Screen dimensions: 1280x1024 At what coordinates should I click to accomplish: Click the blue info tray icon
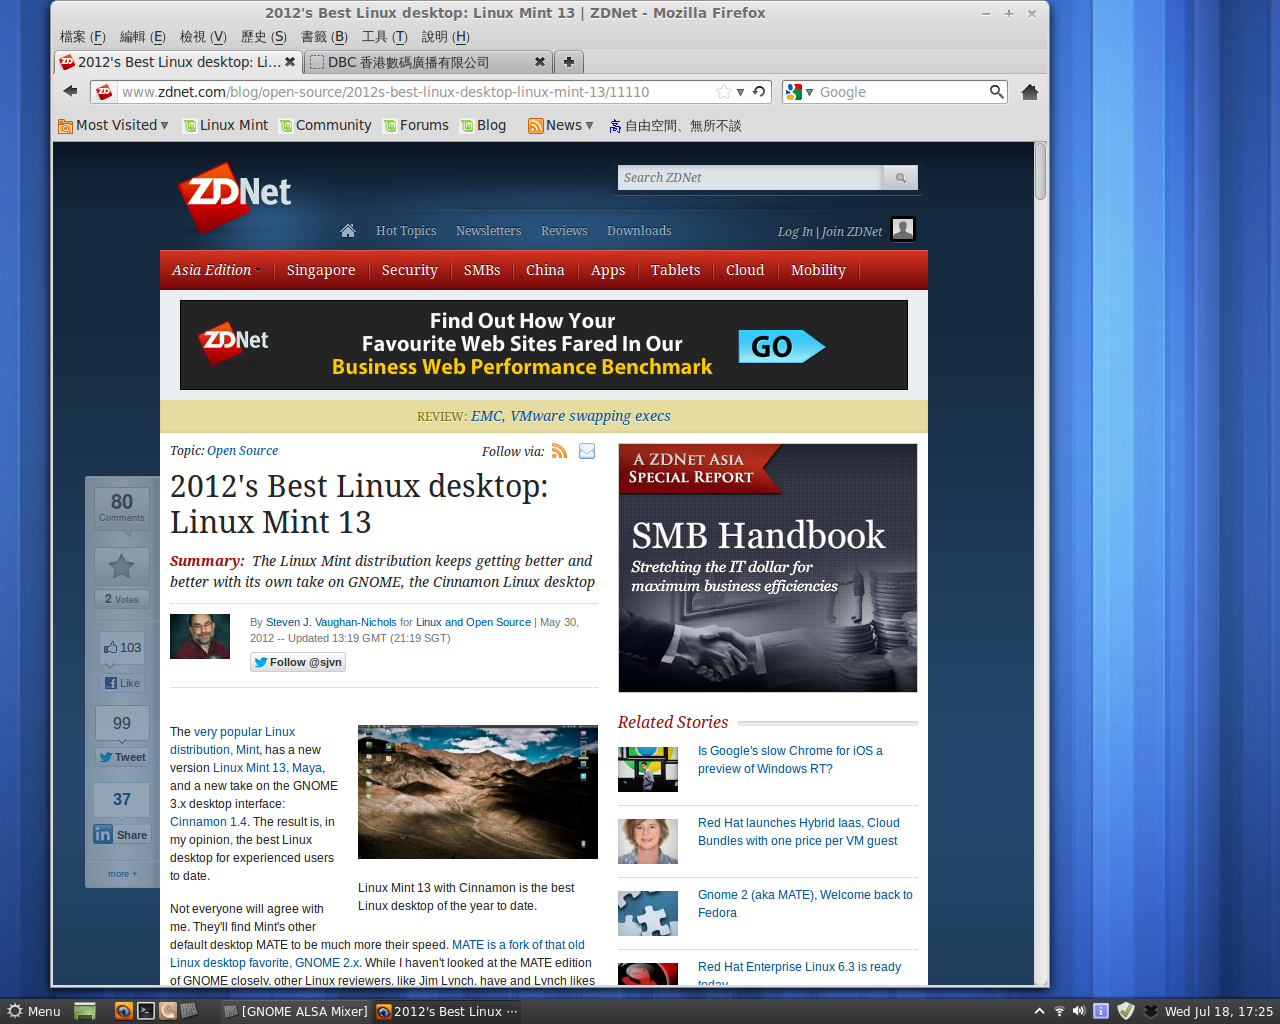click(1101, 1011)
